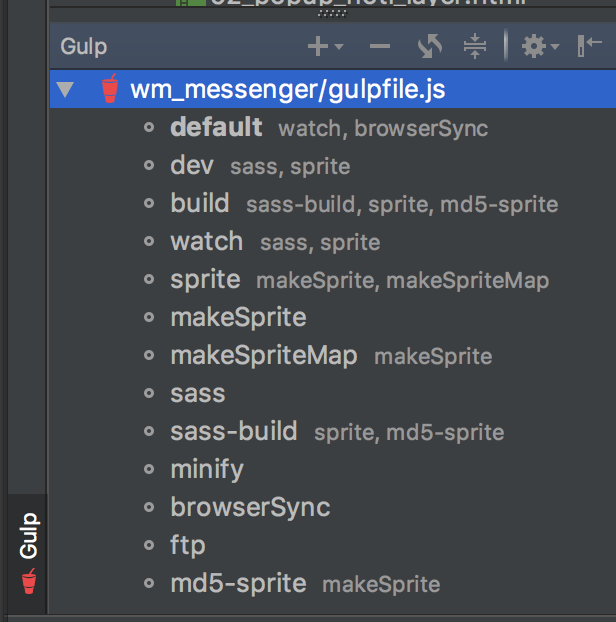
Task: Click the 'watch, browserSync' dependency text
Action: click(383, 129)
